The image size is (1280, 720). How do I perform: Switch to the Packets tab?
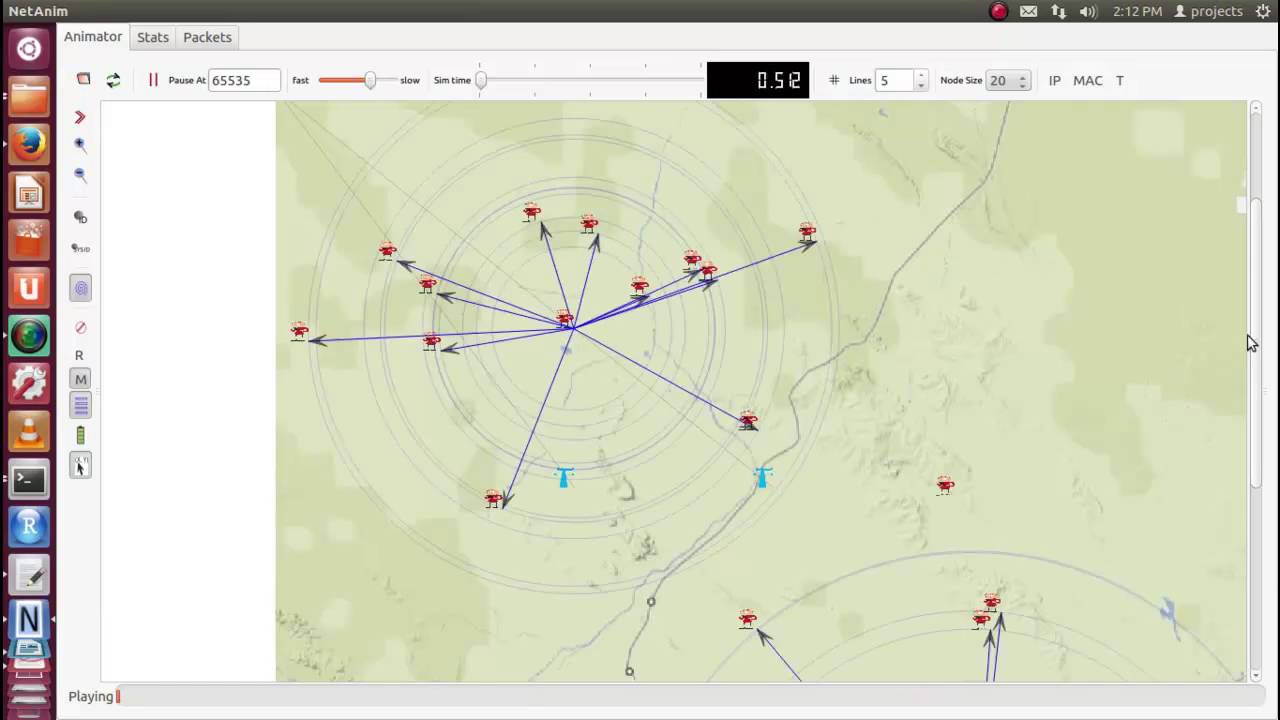coord(207,37)
